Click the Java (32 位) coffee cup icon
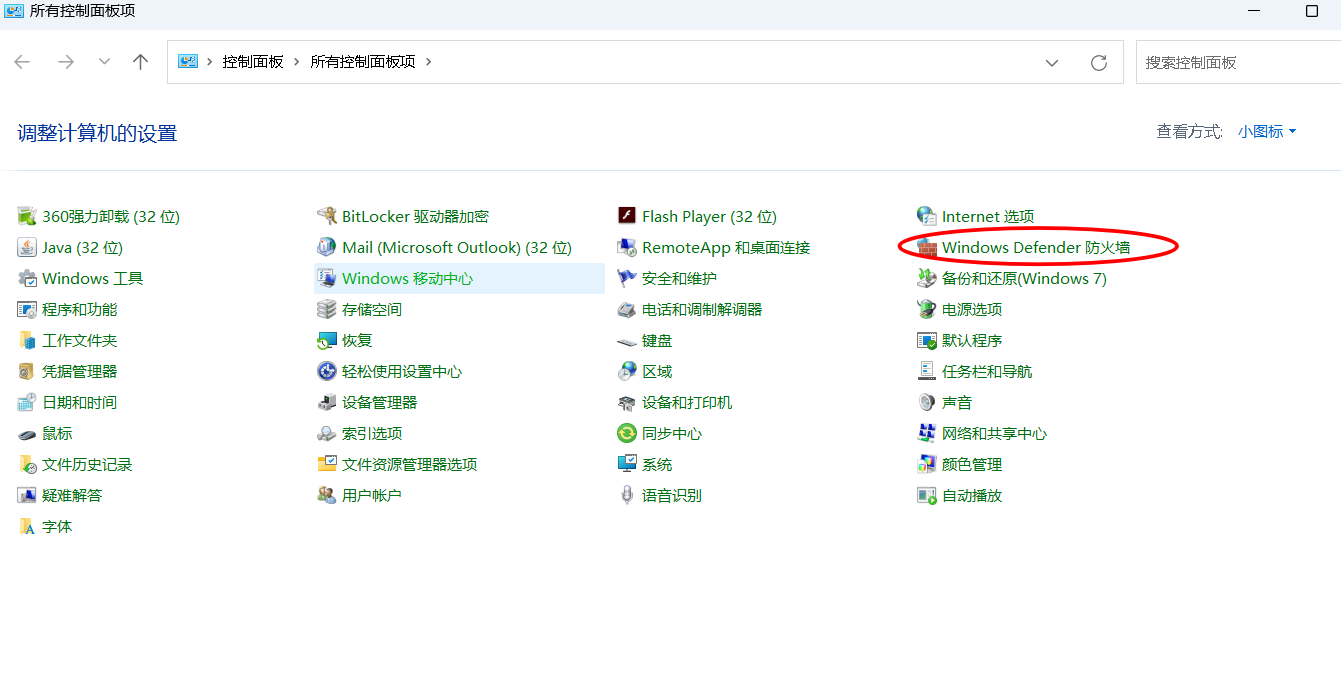The height and width of the screenshot is (673, 1341). pos(27,247)
